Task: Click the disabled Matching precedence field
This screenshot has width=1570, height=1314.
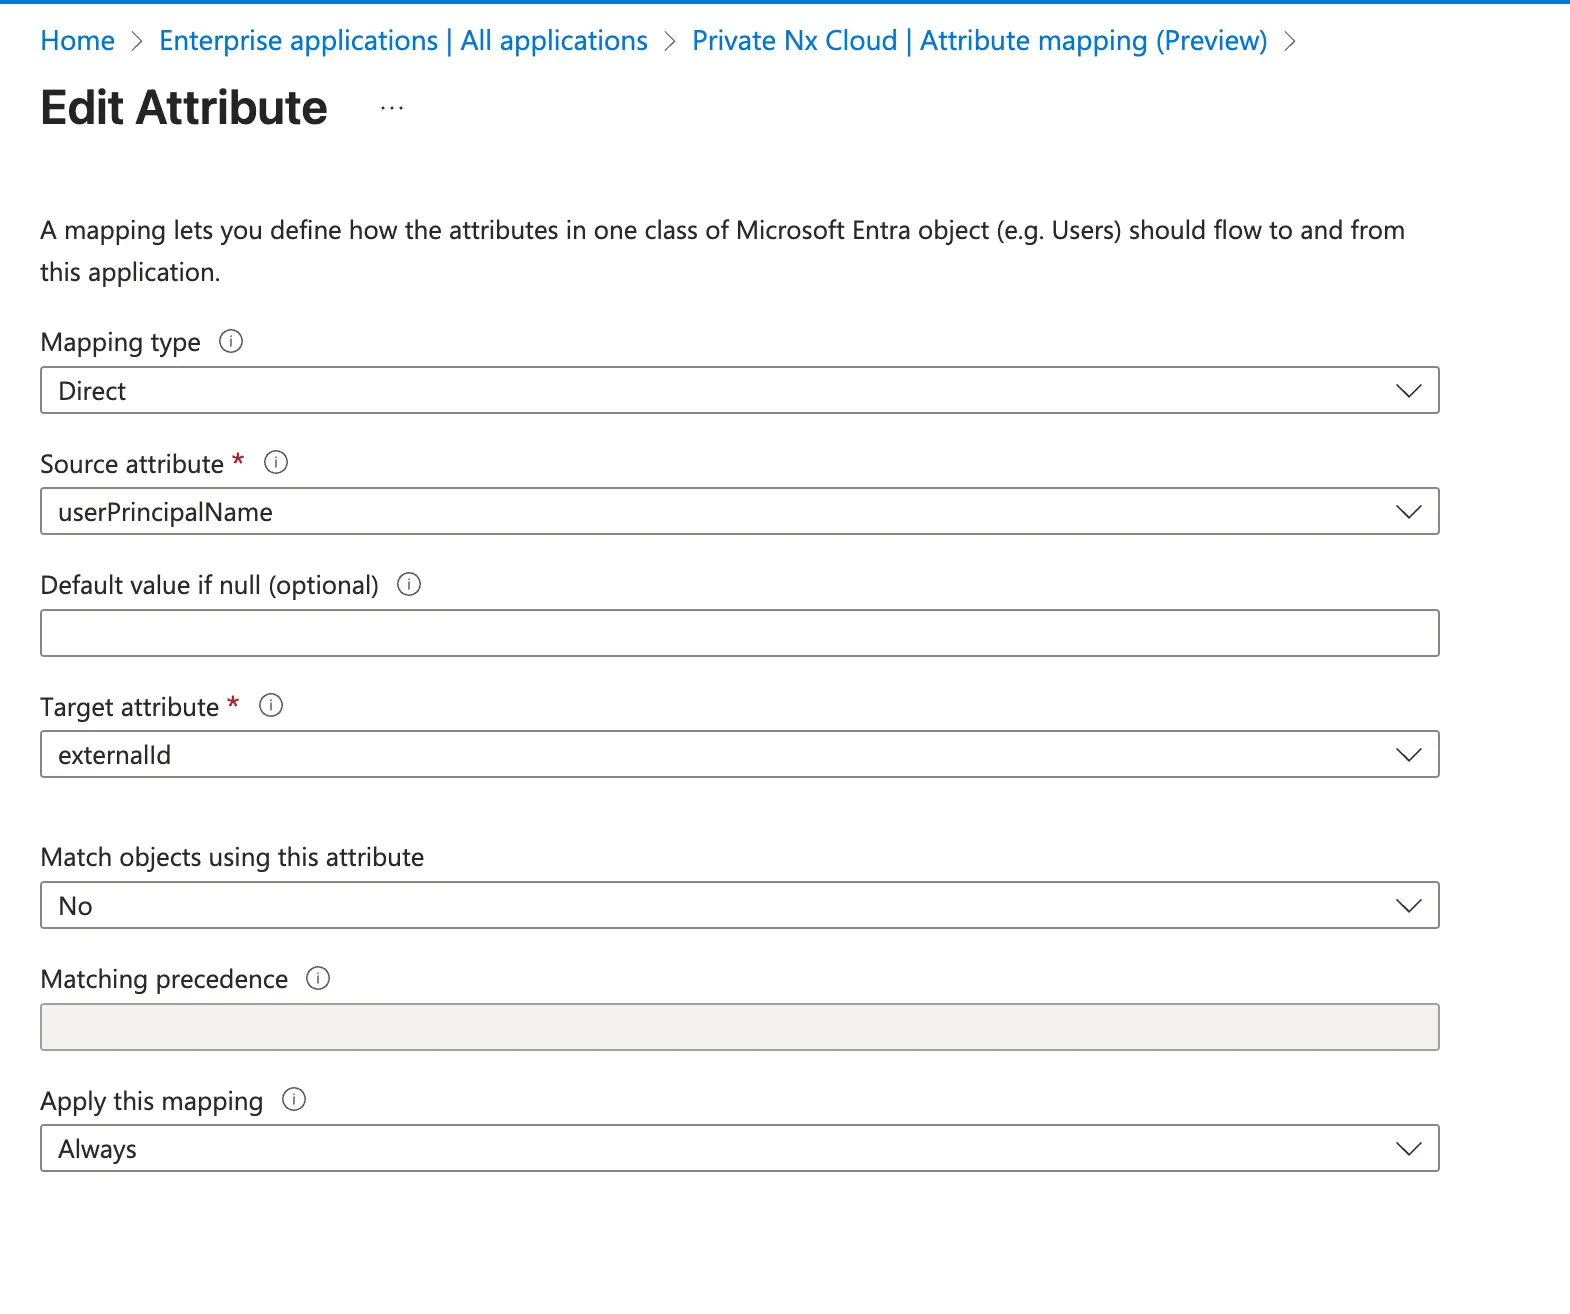Action: pos(739,1027)
